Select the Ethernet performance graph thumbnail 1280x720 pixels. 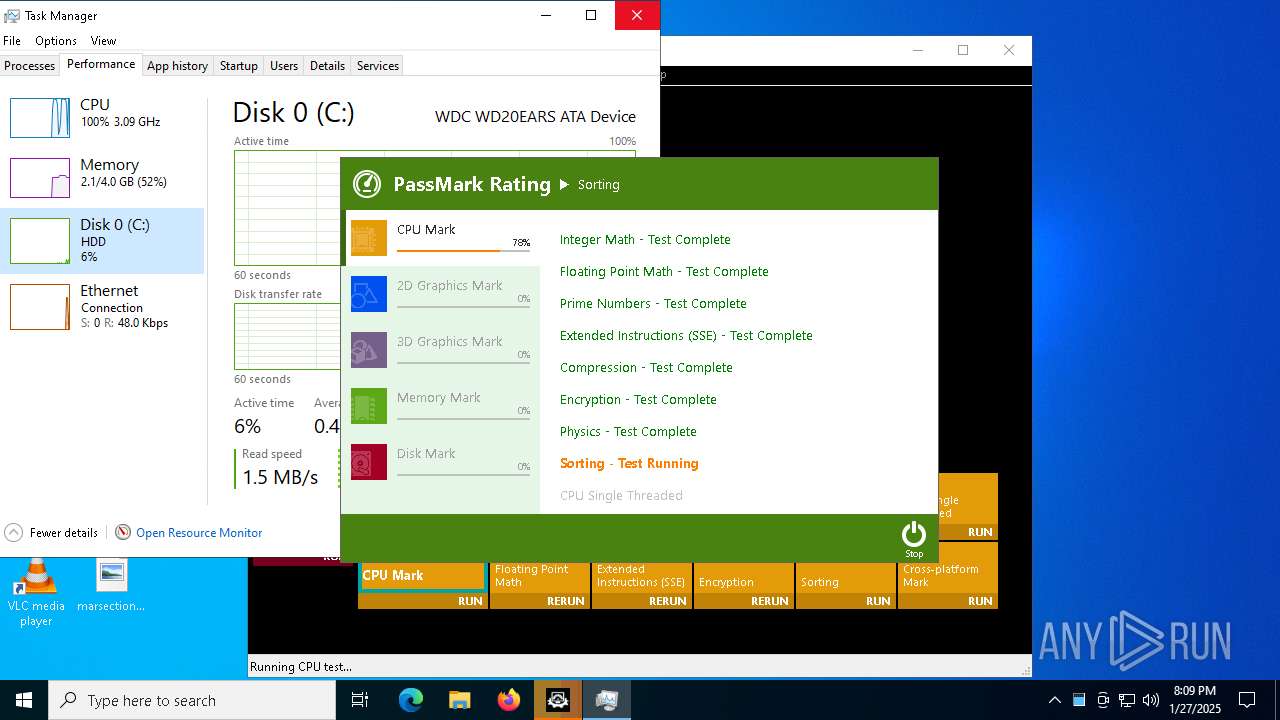(40, 307)
